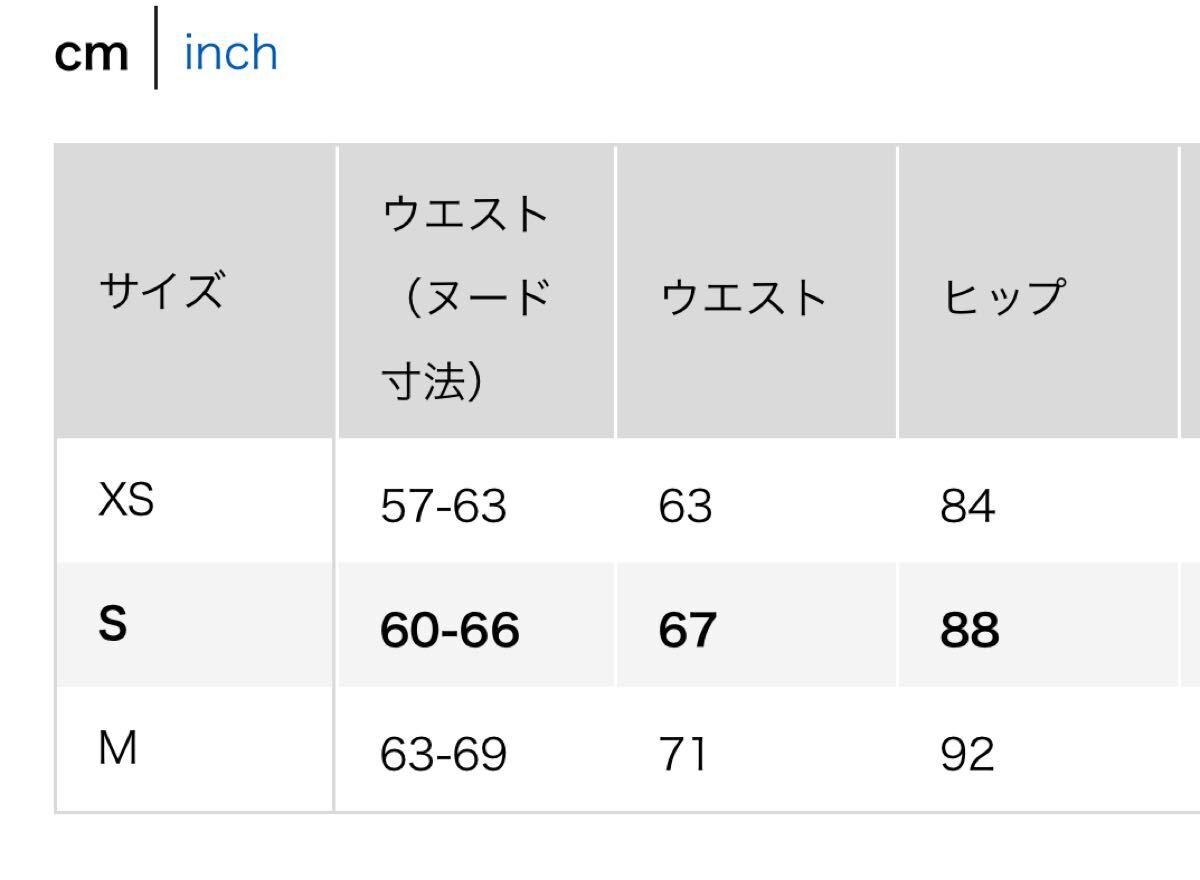Click the cut-off cell right of 88
The width and height of the screenshot is (1200, 880).
tap(1191, 627)
